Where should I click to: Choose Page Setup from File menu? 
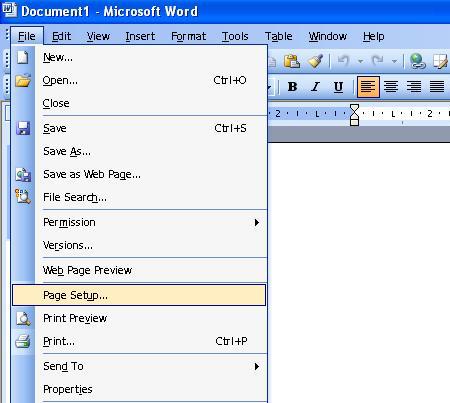pos(139,295)
